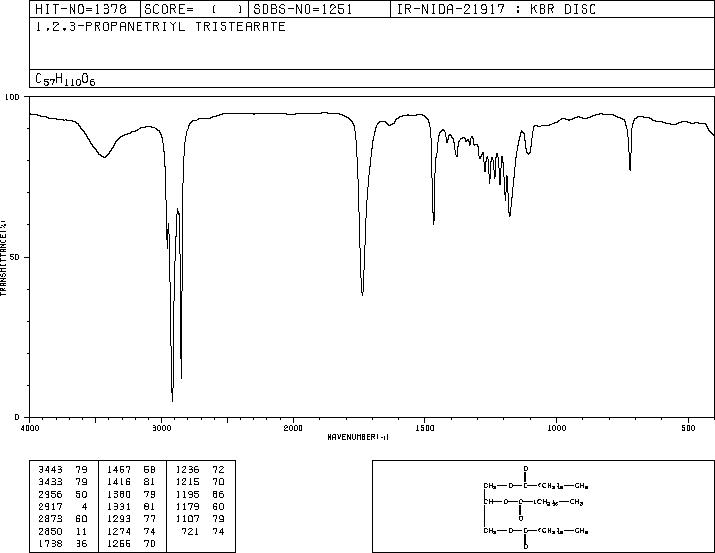Click the deepest C-H stretch peak minimum near 2917
This screenshot has height=553, width=715.
(172, 400)
